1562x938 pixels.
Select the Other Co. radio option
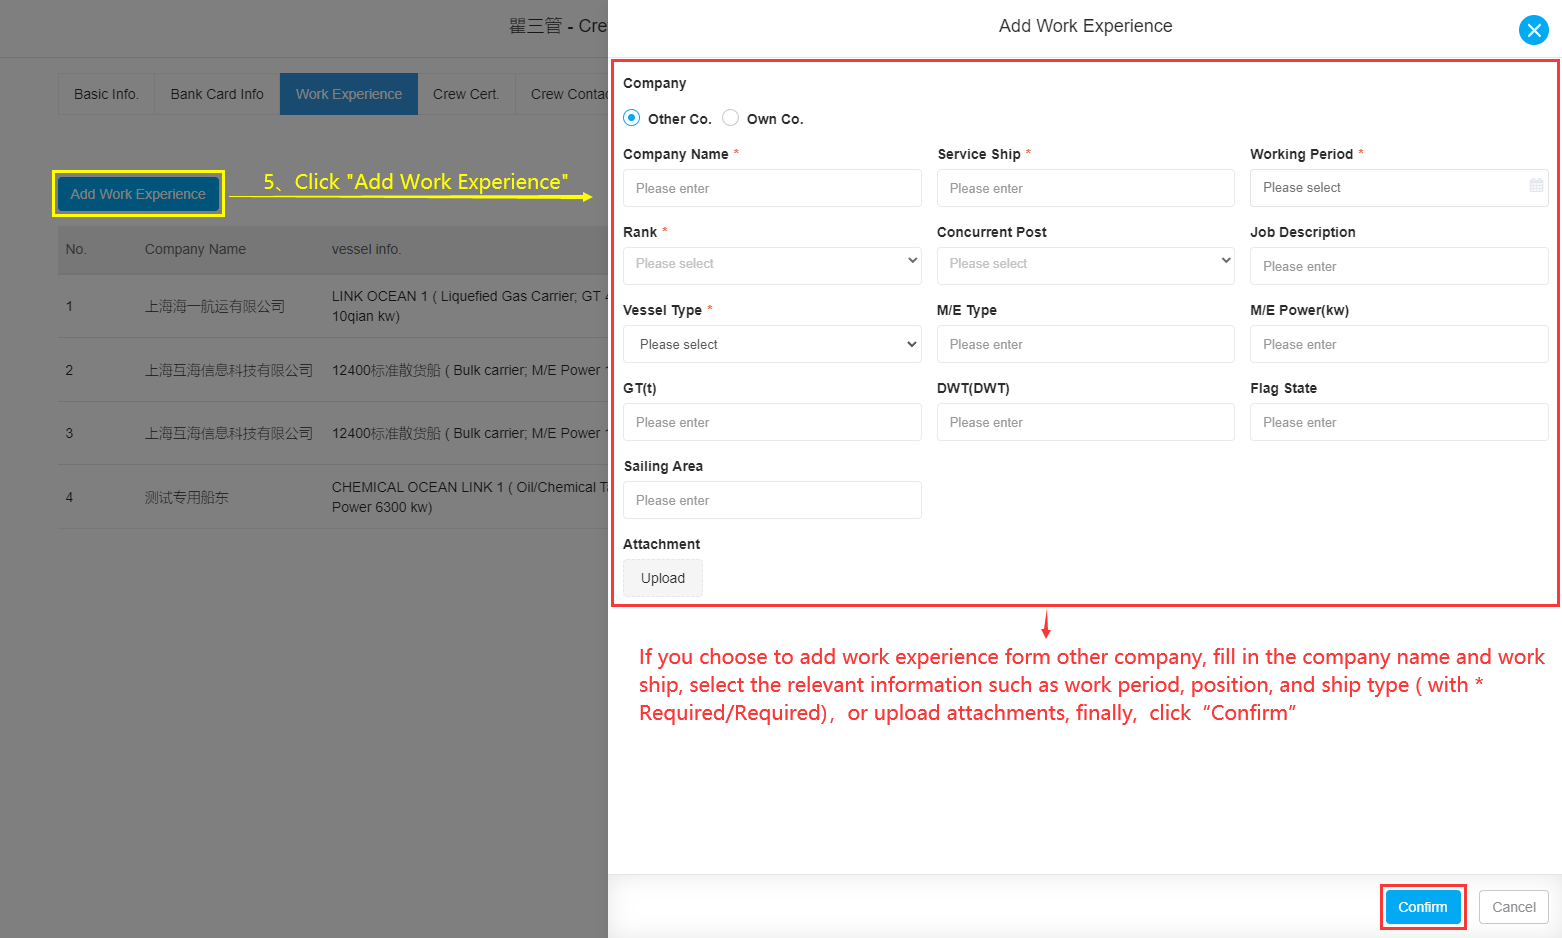pyautogui.click(x=632, y=118)
